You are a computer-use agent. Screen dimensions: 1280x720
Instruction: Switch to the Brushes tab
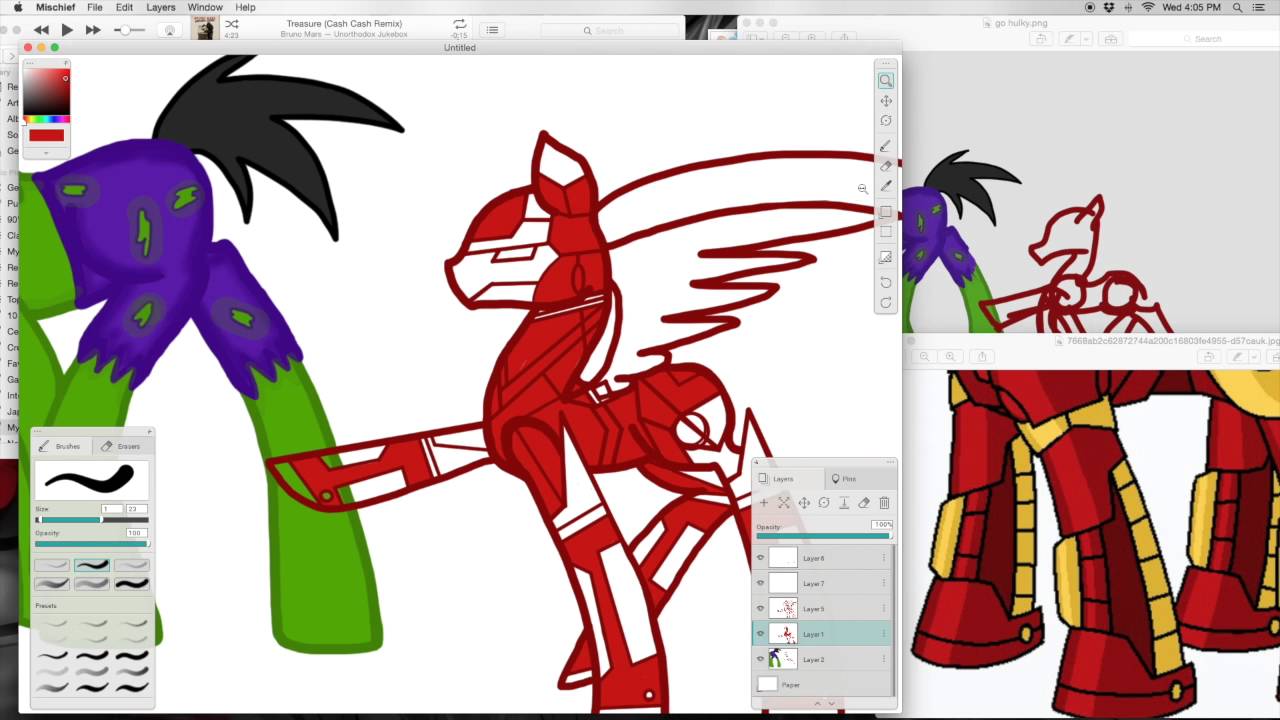[60, 446]
